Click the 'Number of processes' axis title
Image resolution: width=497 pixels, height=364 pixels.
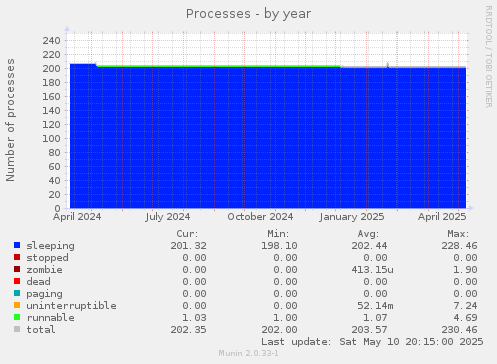pos(10,120)
